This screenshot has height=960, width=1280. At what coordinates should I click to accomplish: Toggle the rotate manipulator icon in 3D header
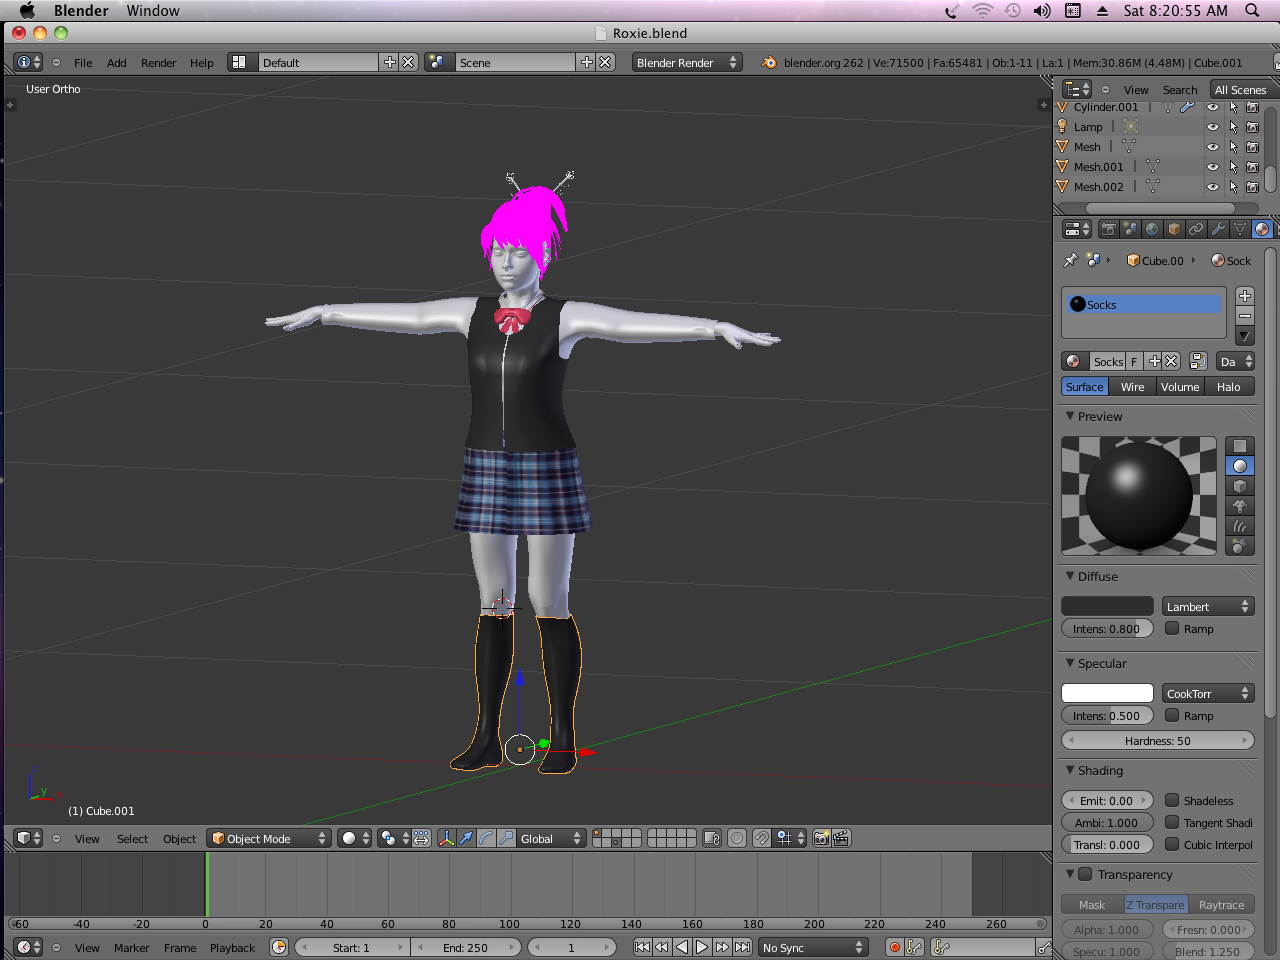click(486, 838)
